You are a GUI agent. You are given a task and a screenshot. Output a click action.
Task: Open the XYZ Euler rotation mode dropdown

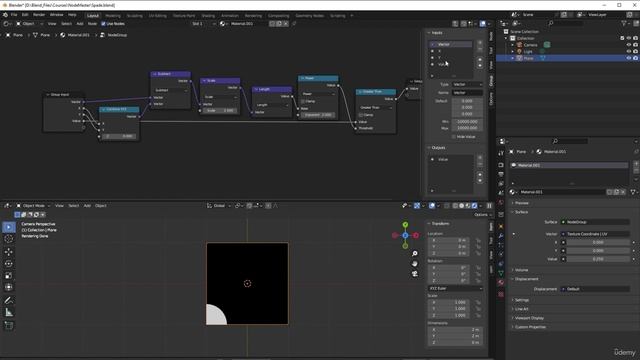[455, 289]
